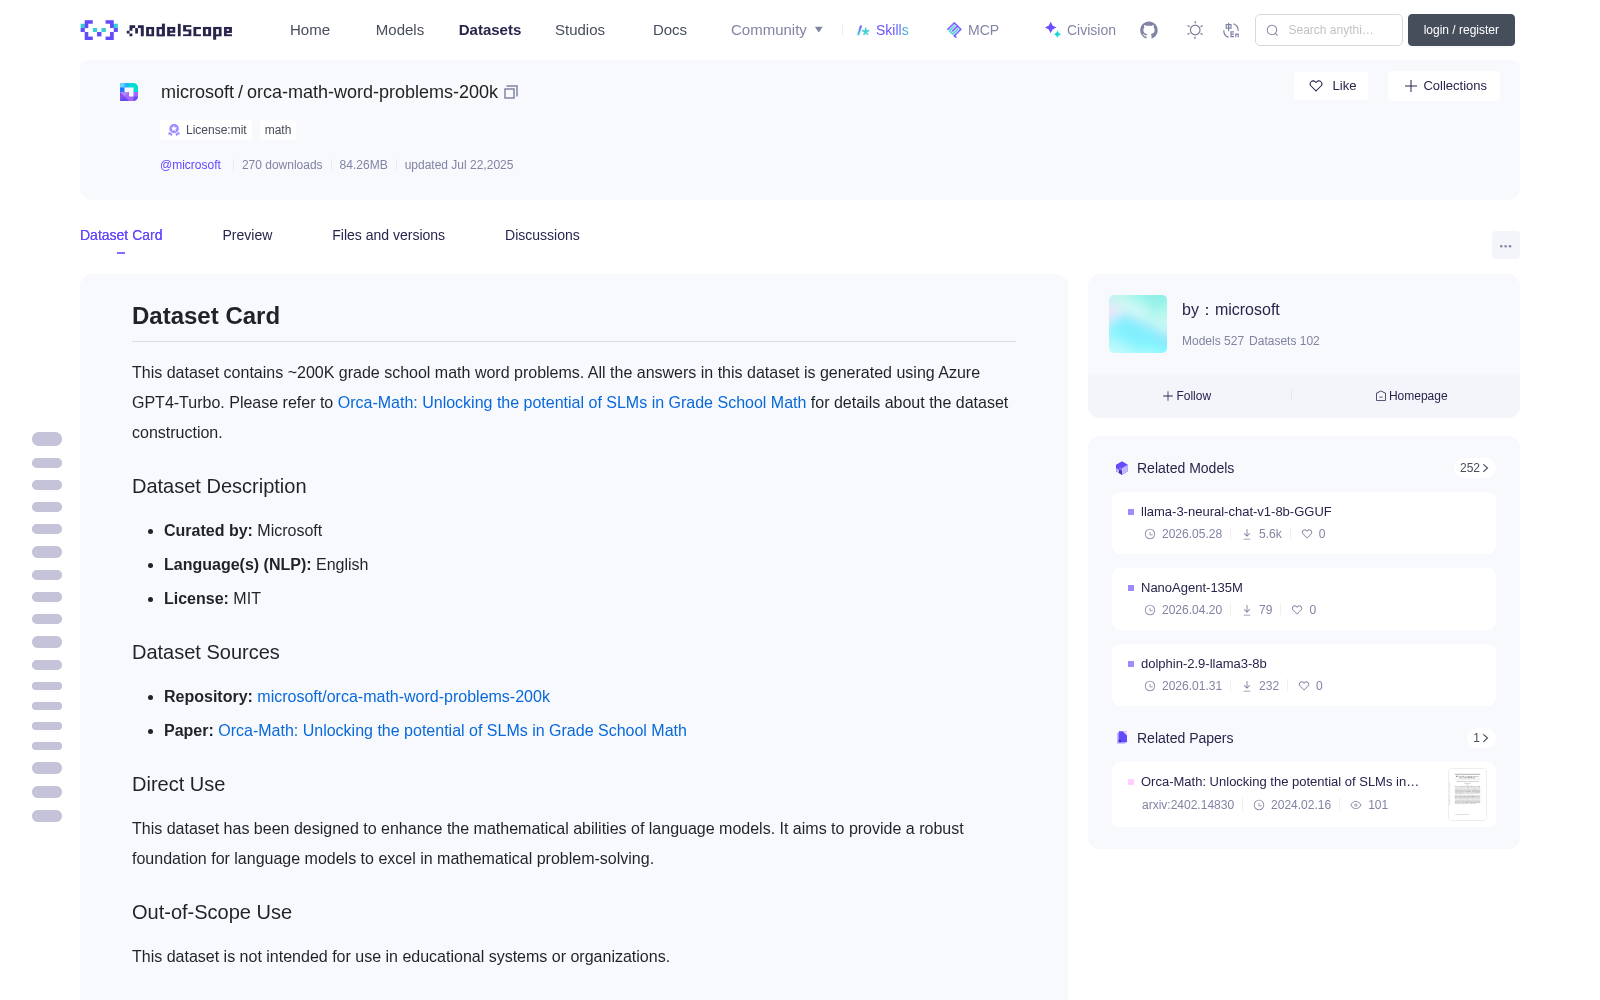Open the microsoft/orca-math-word-problems-200k repository link
The width and height of the screenshot is (1600, 1000).
pyautogui.click(x=403, y=696)
